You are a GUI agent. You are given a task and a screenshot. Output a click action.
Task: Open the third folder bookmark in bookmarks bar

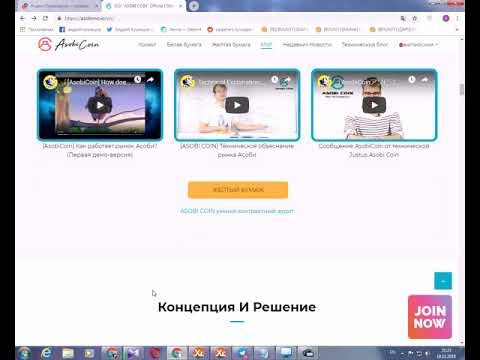click(x=392, y=29)
